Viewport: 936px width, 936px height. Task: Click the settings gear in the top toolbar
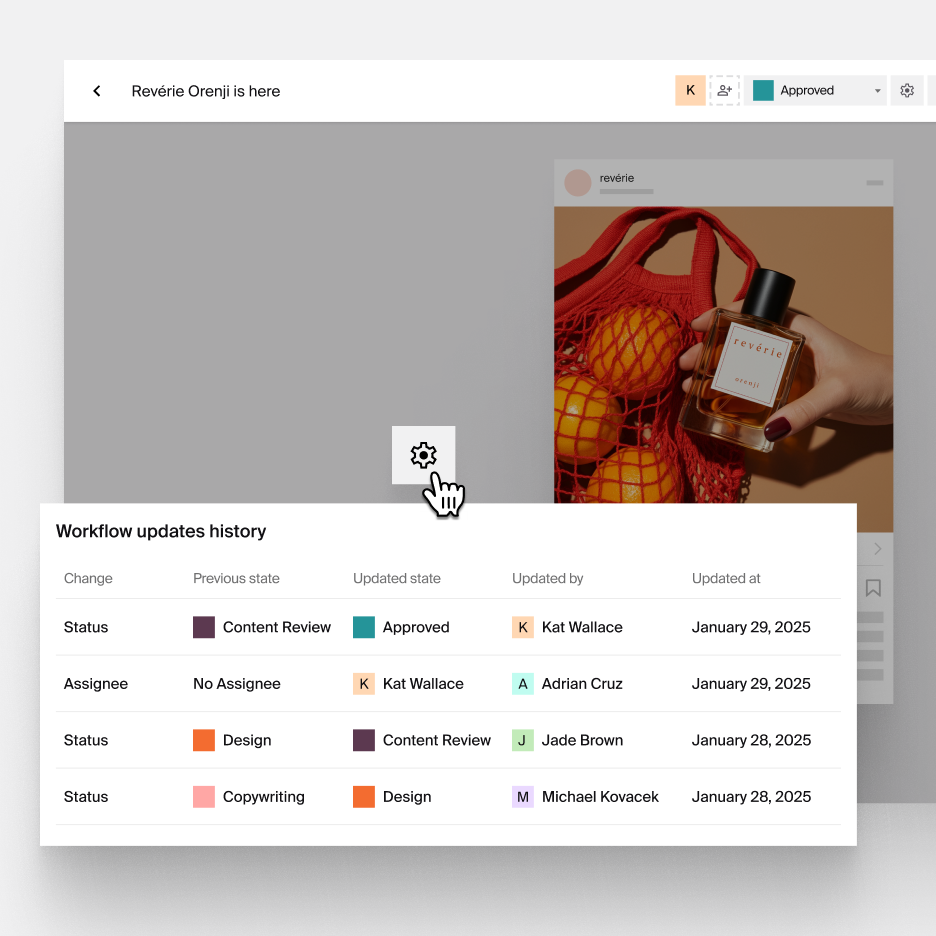[x=906, y=90]
